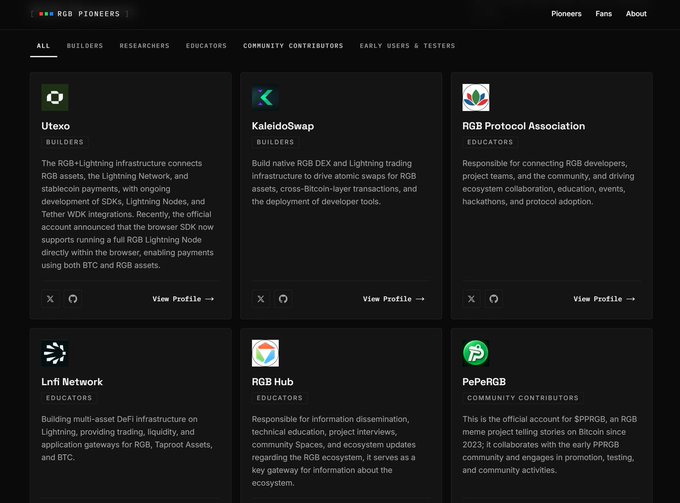This screenshot has height=503, width=680.
Task: Switch to the Builders tab
Action: click(x=85, y=46)
